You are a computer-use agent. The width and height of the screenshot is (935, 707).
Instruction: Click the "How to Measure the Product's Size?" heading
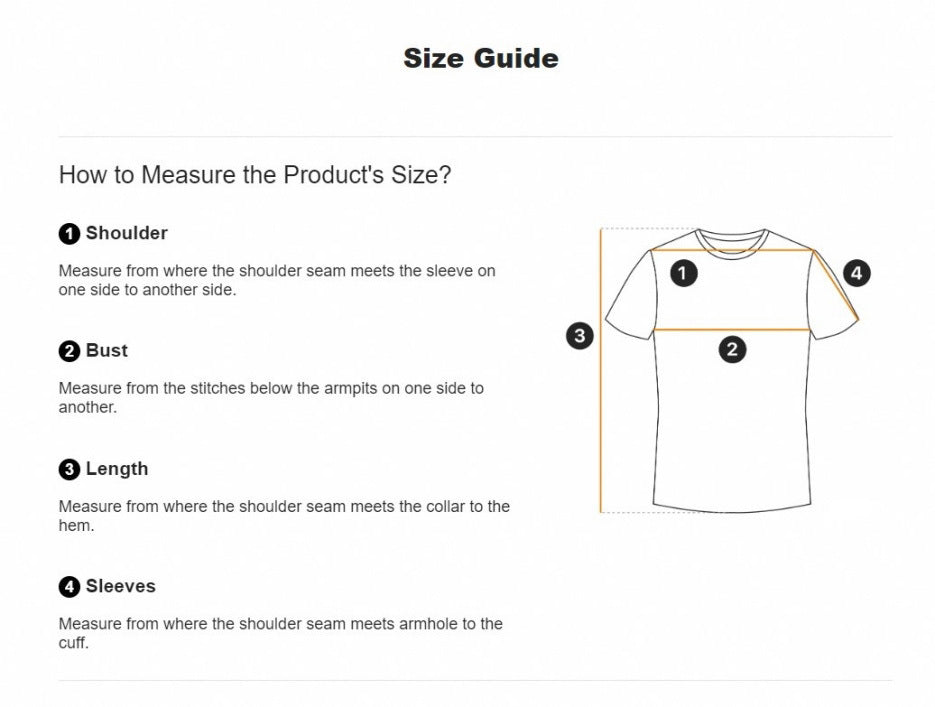coord(255,175)
